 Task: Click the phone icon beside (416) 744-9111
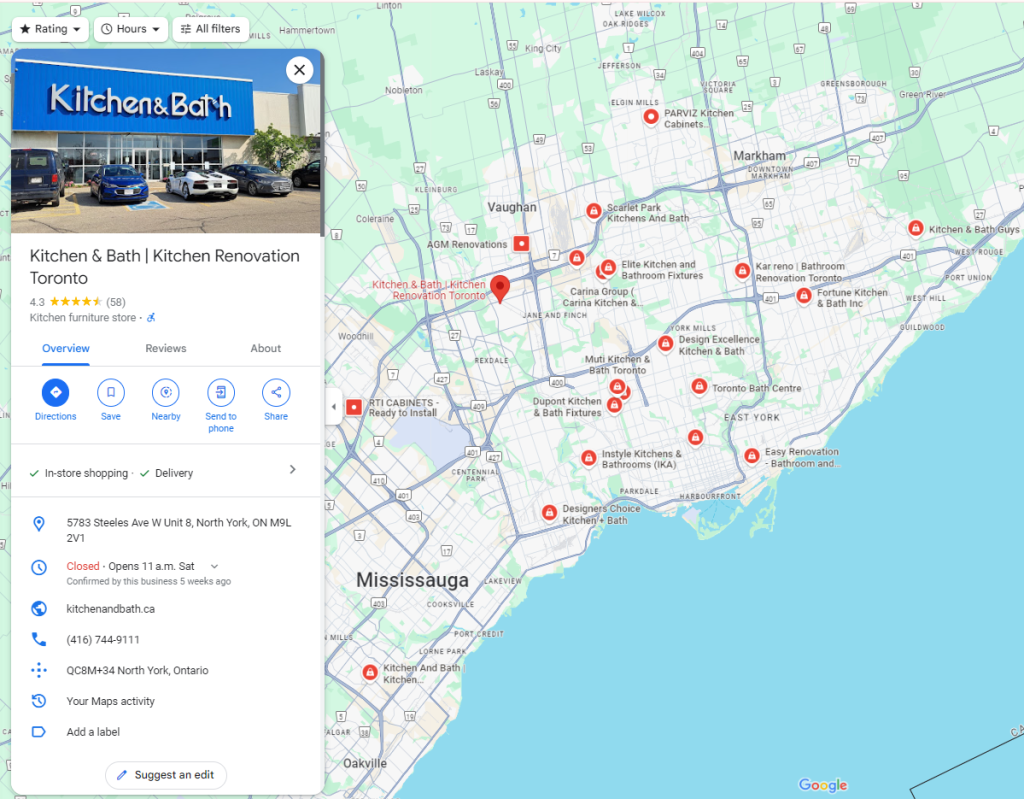click(37, 639)
